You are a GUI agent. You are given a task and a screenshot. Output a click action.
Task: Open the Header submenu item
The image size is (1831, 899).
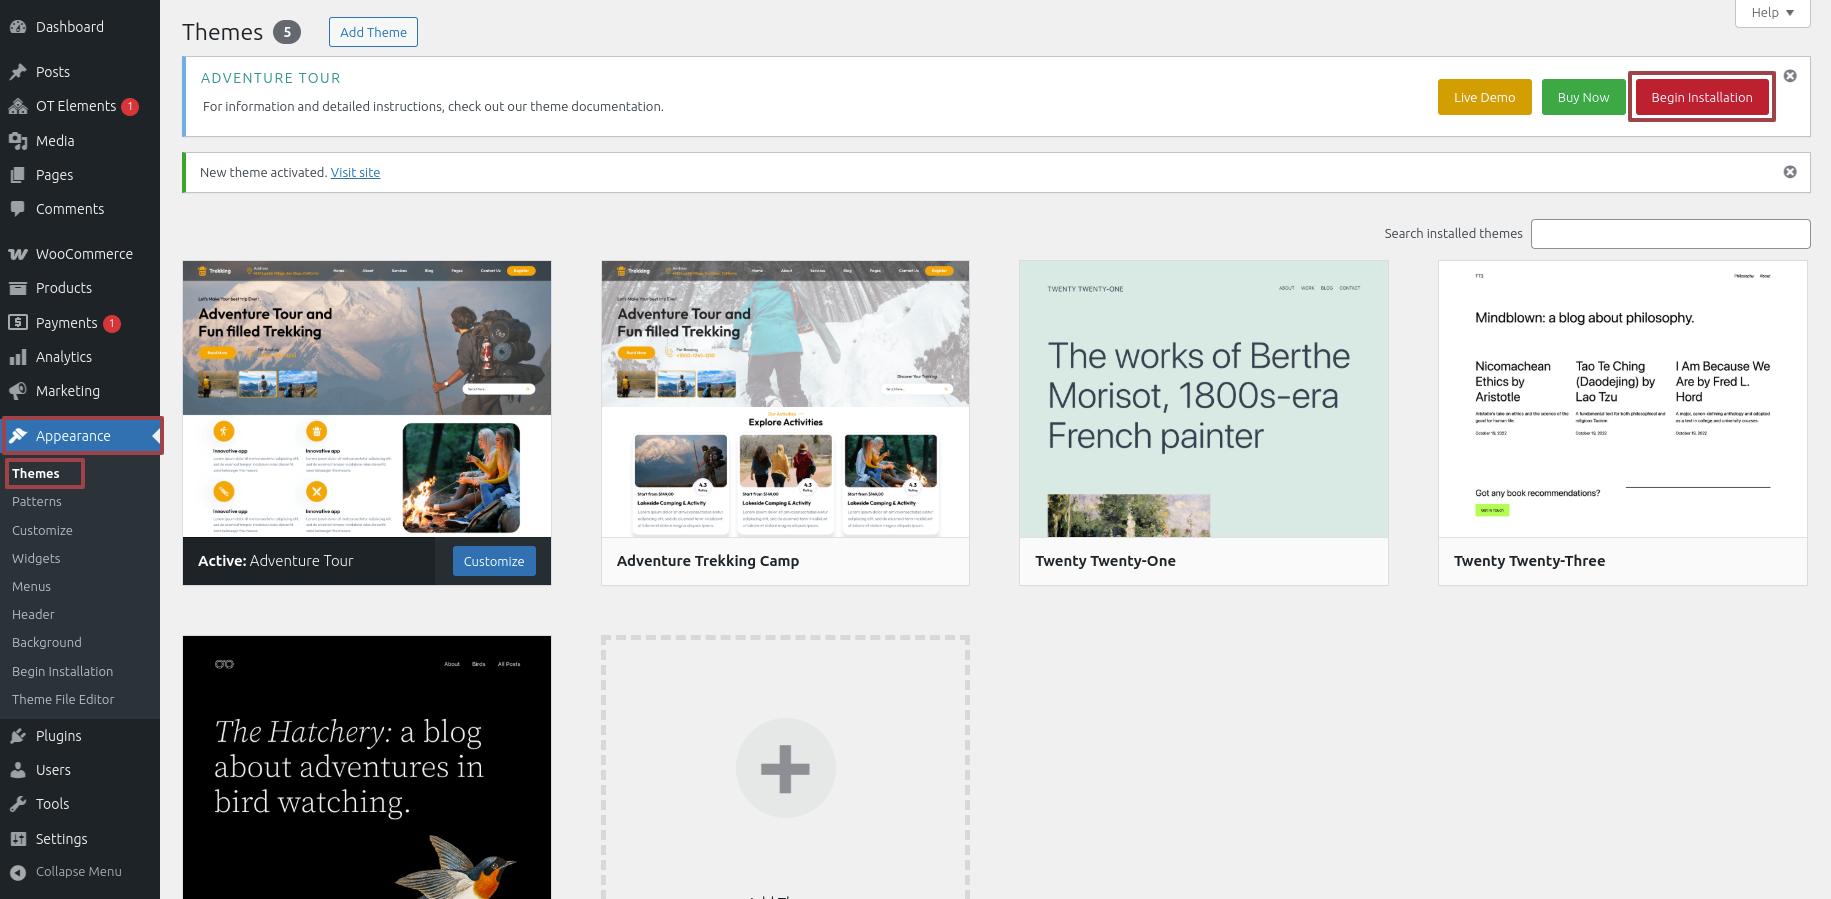[33, 614]
